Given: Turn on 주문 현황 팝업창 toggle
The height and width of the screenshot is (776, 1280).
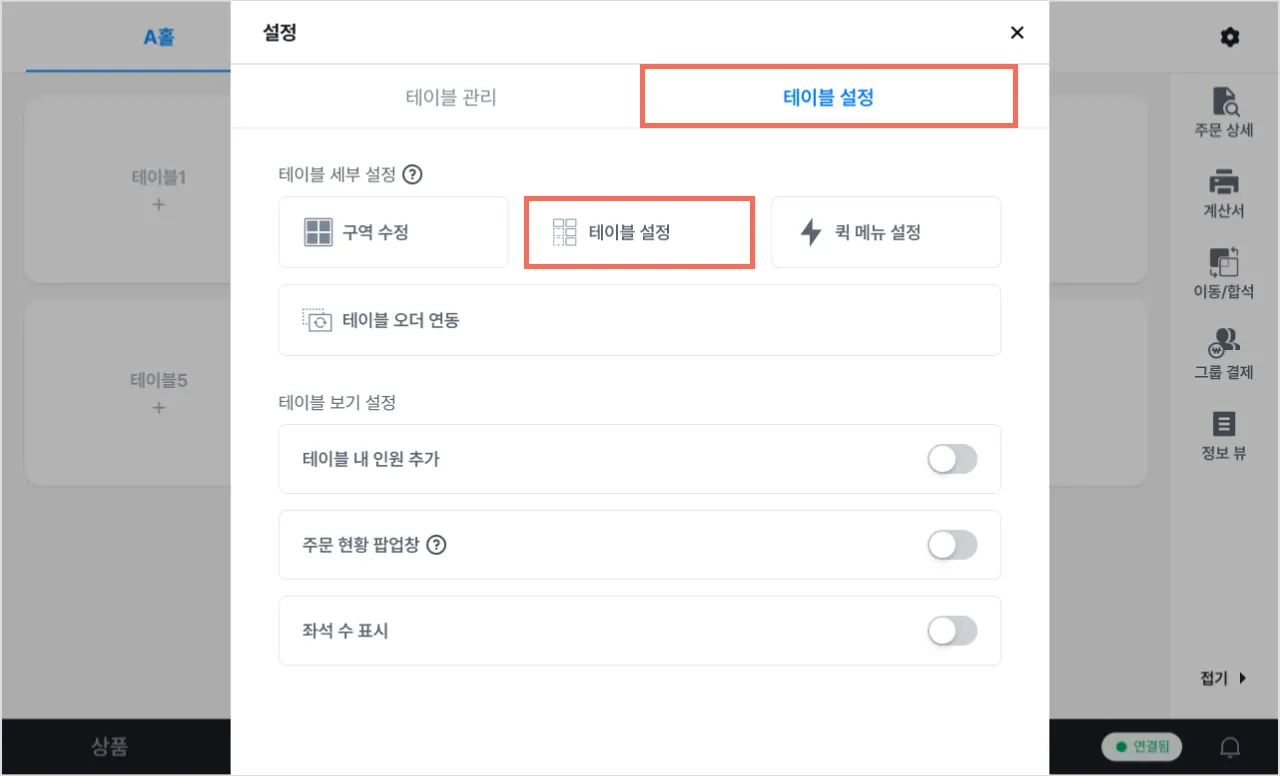Looking at the screenshot, I should point(951,545).
